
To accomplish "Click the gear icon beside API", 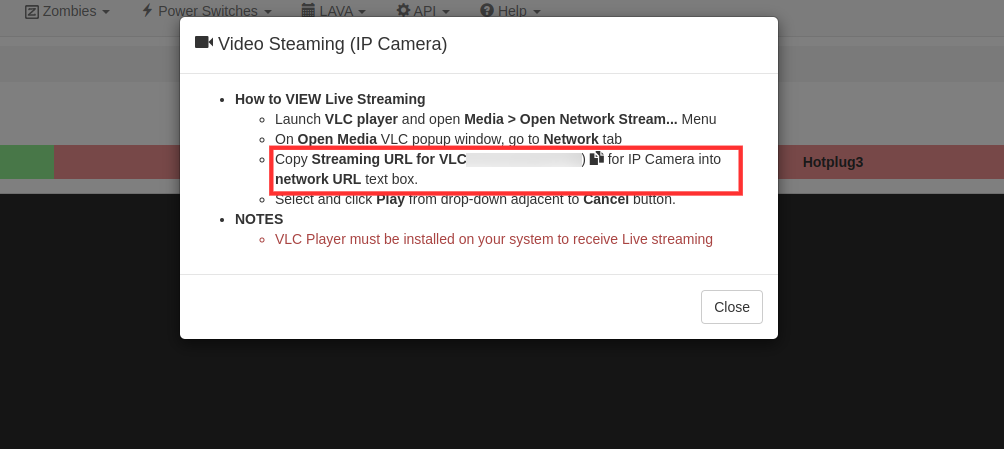I will point(403,10).
